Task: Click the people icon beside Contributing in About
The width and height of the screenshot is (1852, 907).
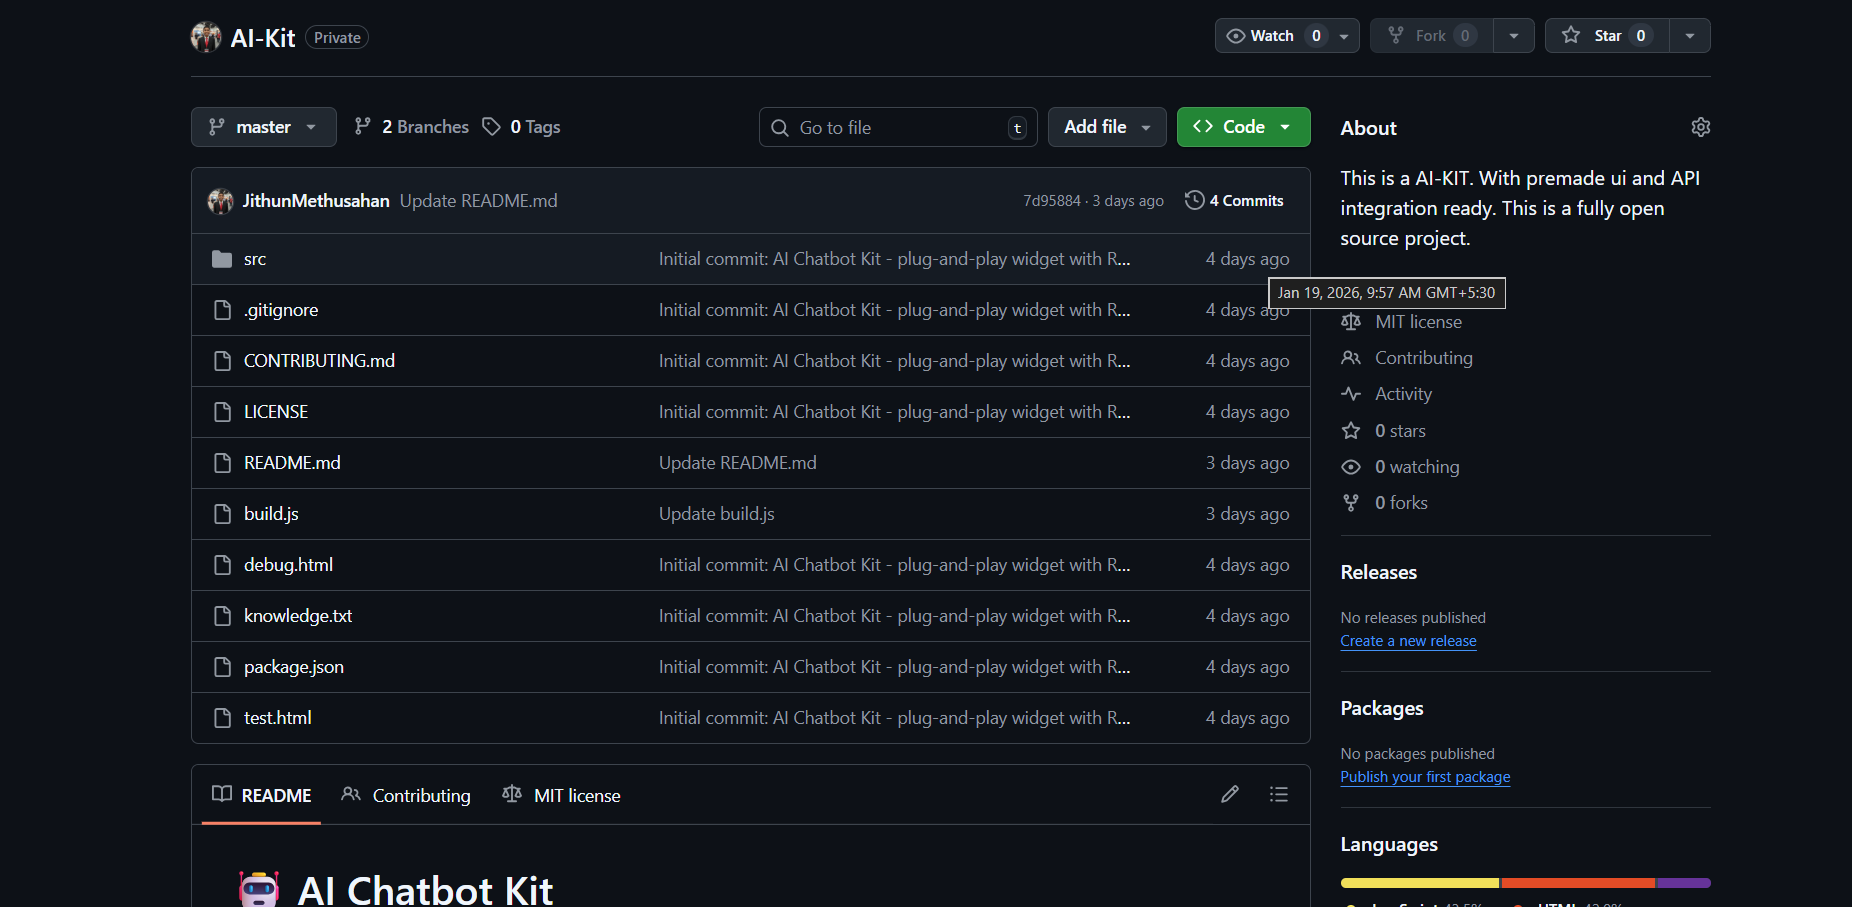Action: (x=1351, y=358)
